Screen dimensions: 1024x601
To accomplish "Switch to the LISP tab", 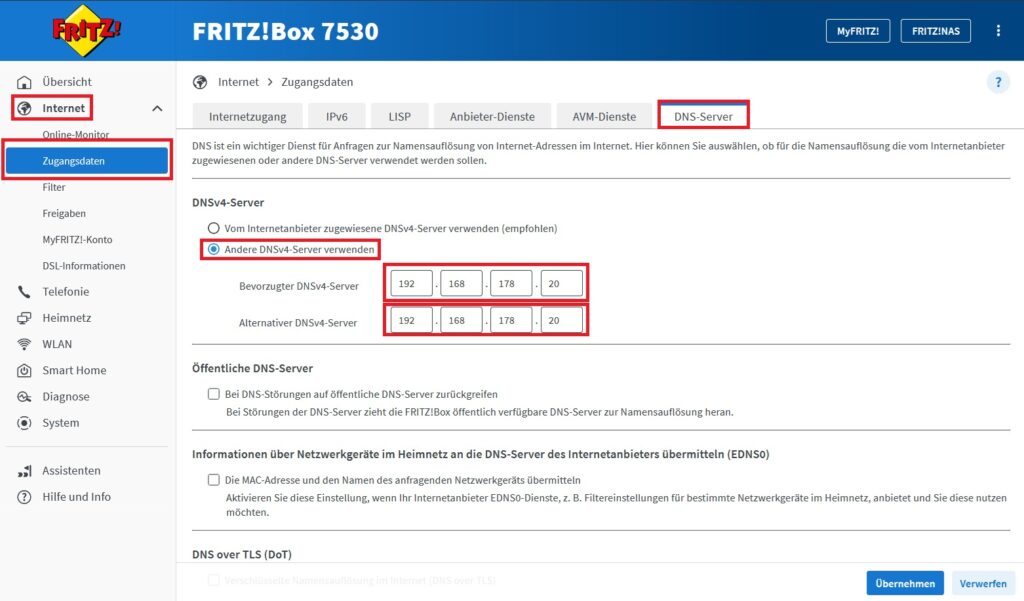I will [400, 116].
